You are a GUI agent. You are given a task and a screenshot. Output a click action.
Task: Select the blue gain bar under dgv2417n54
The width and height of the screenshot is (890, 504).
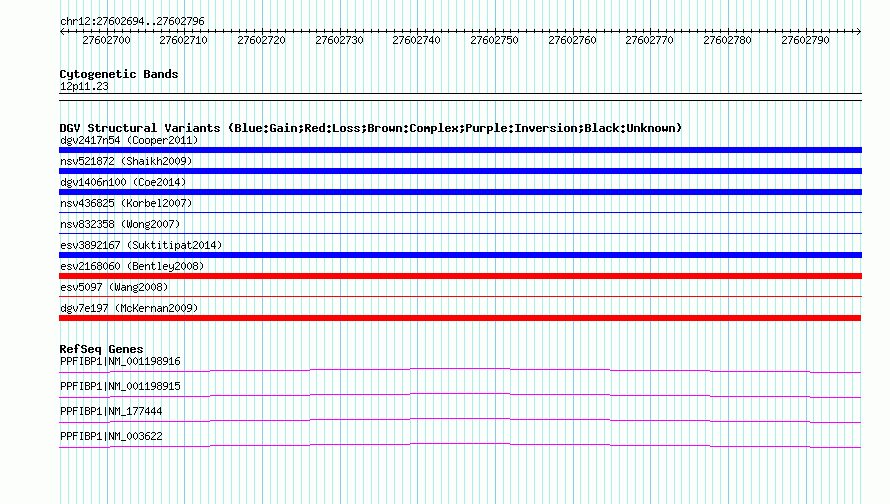[x=460, y=150]
